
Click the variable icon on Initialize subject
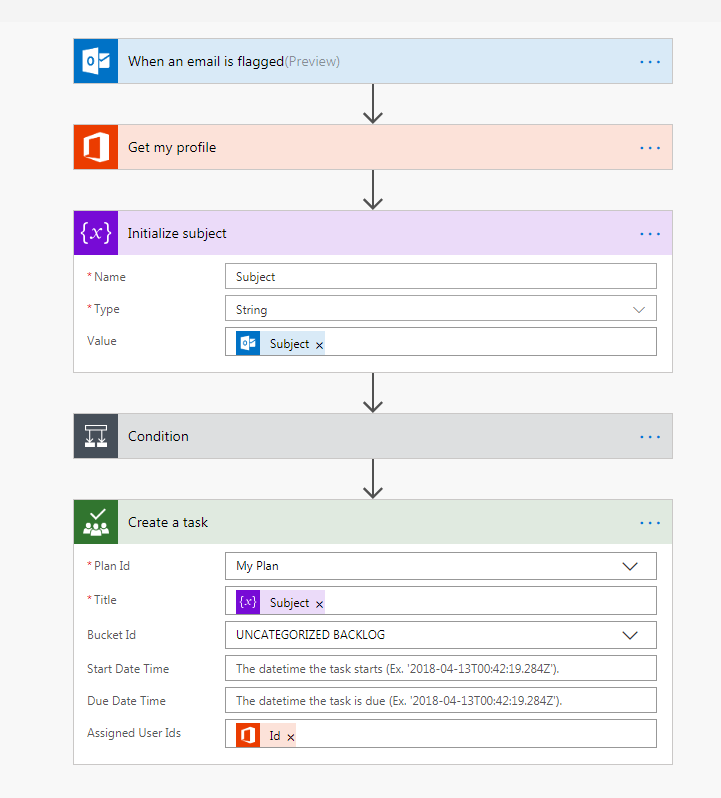coord(96,233)
